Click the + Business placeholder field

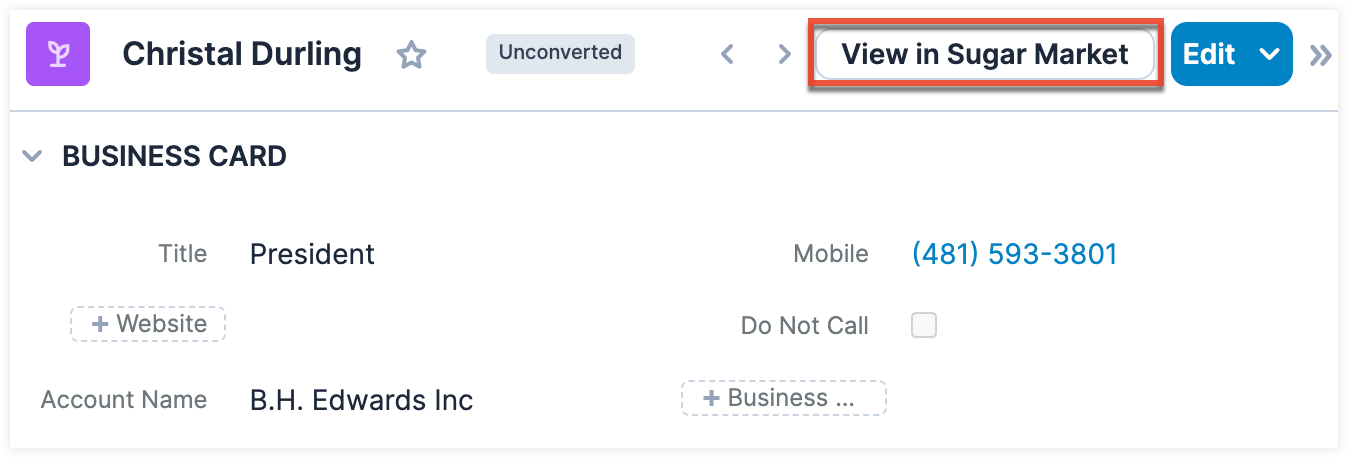783,398
